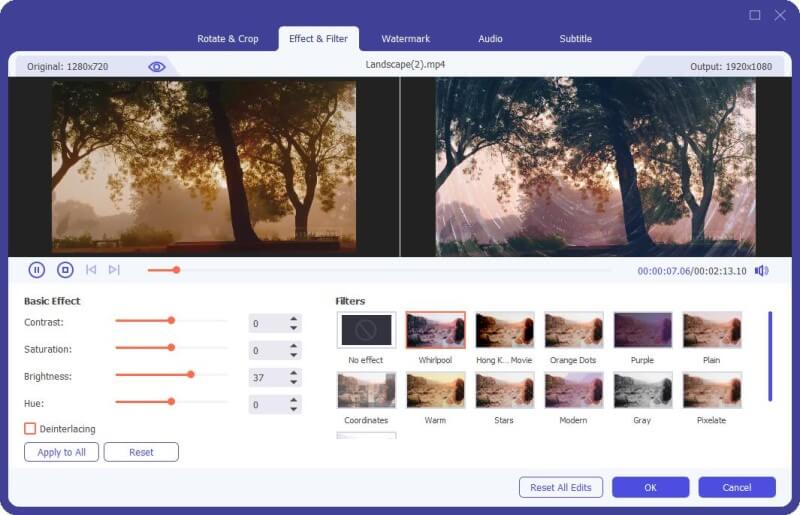Mute the volume speaker icon
Image resolution: width=800 pixels, height=515 pixels.
762,271
